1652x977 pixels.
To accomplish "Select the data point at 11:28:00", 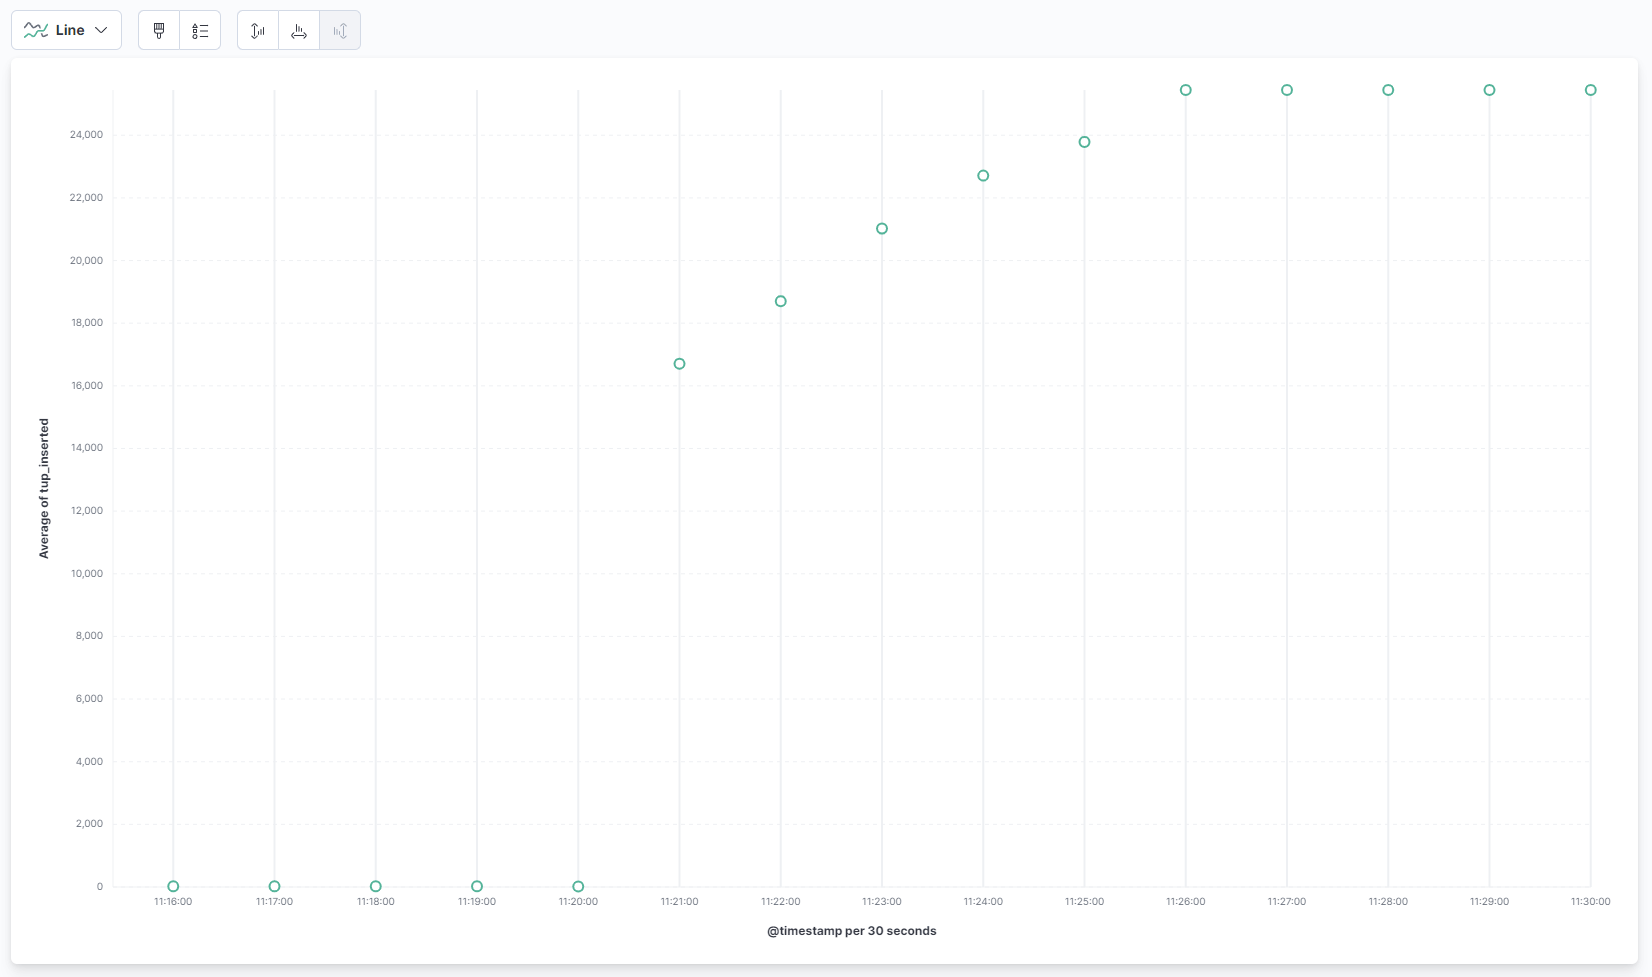I will tap(1388, 90).
